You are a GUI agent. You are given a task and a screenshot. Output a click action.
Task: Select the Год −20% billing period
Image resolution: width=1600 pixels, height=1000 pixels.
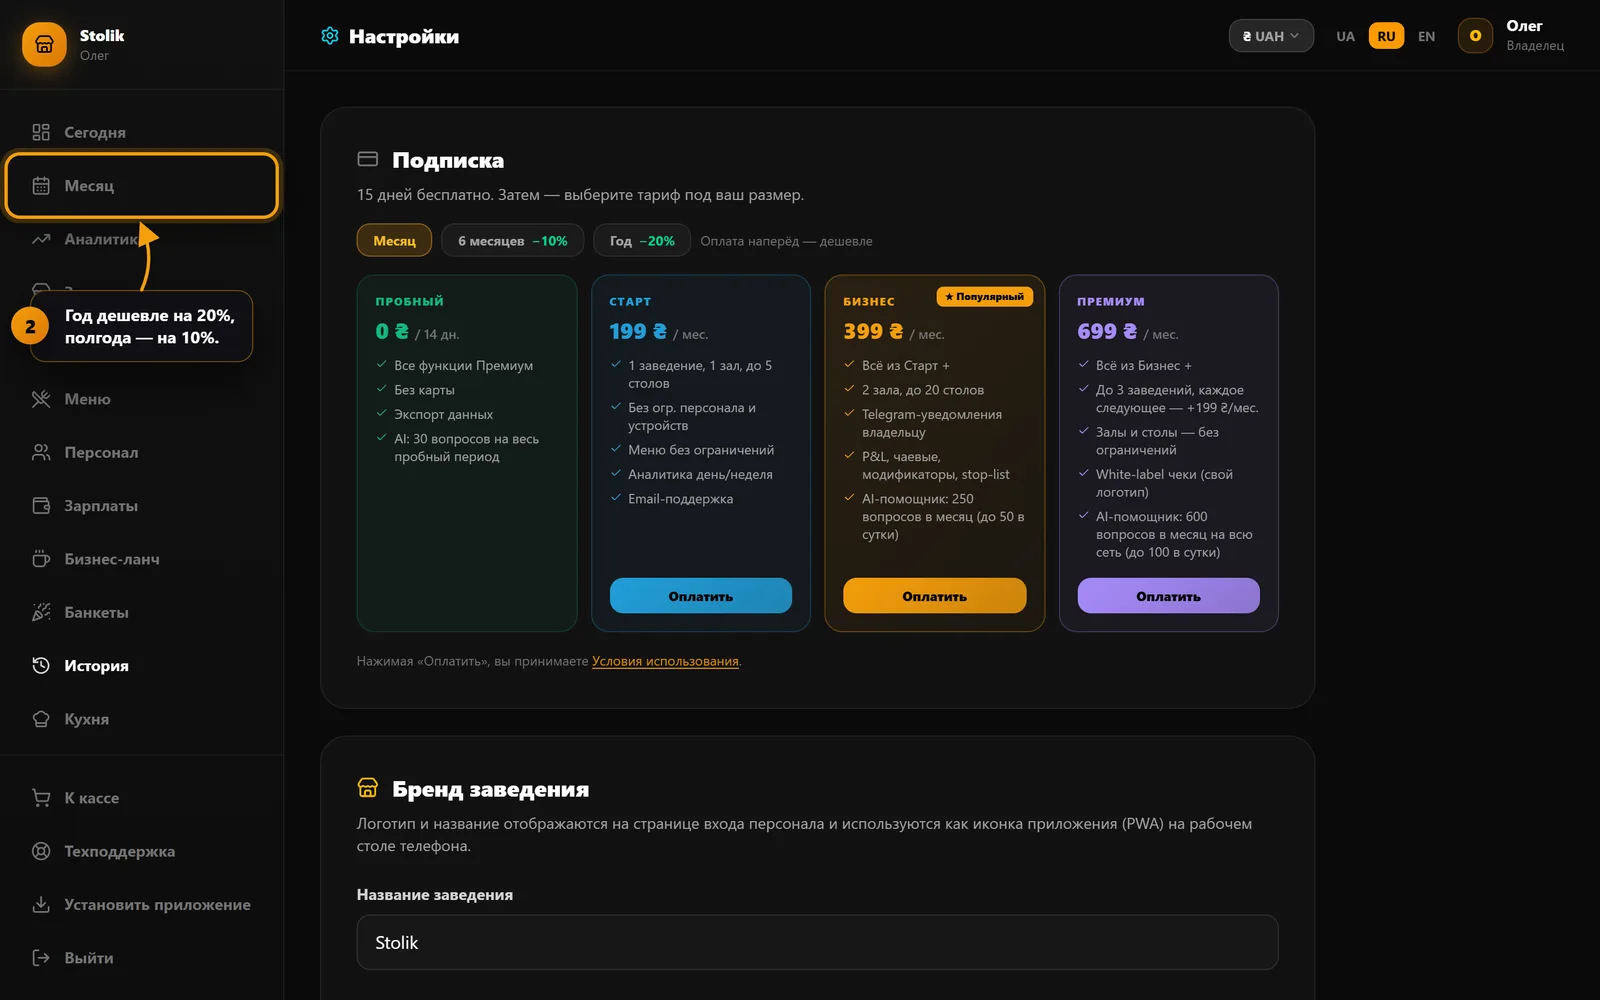(x=642, y=240)
